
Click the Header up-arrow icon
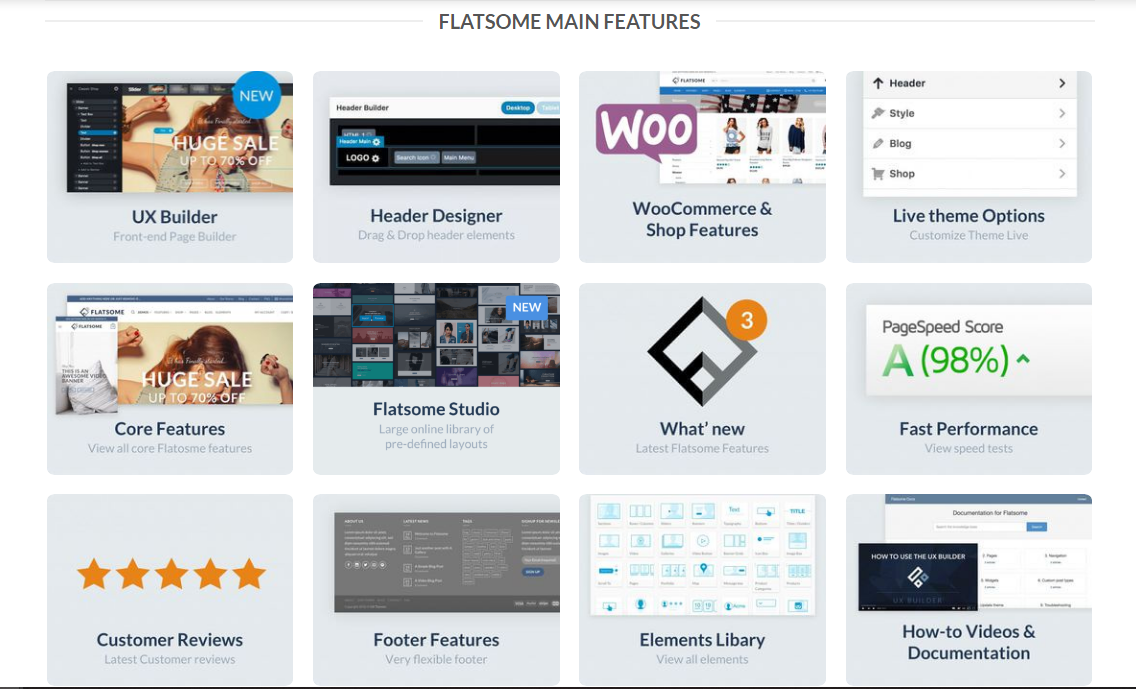click(878, 83)
